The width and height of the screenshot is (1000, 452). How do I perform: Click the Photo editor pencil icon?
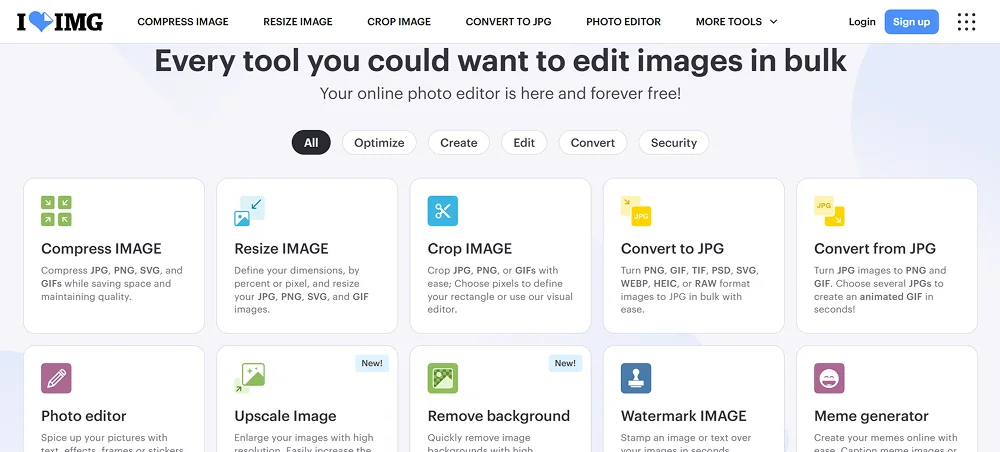tap(56, 378)
